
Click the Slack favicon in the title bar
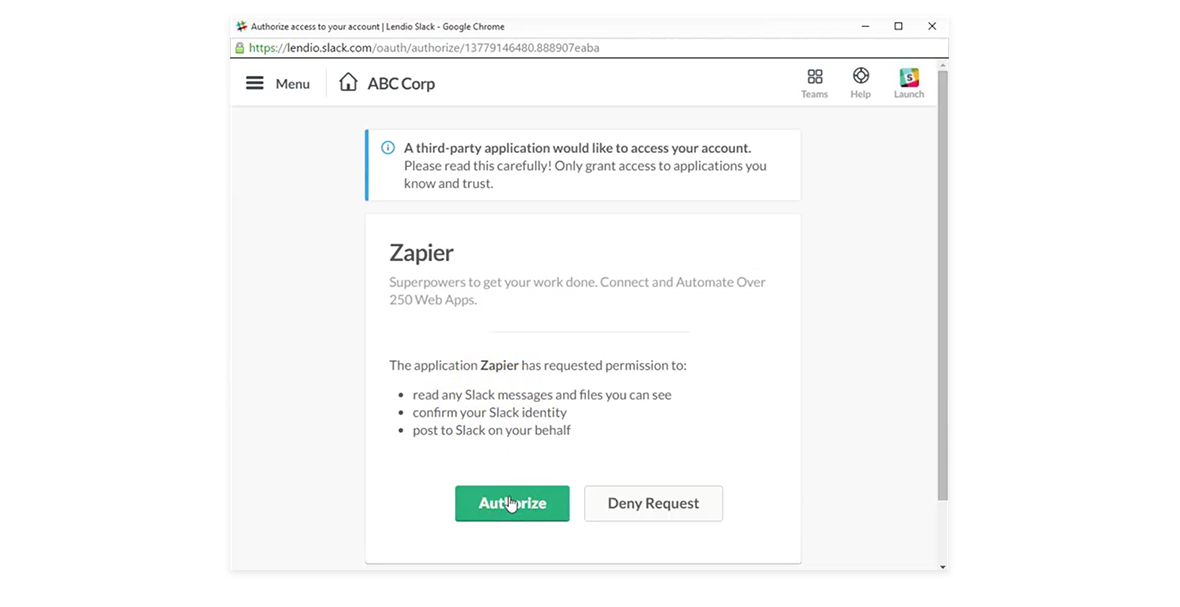pos(242,26)
